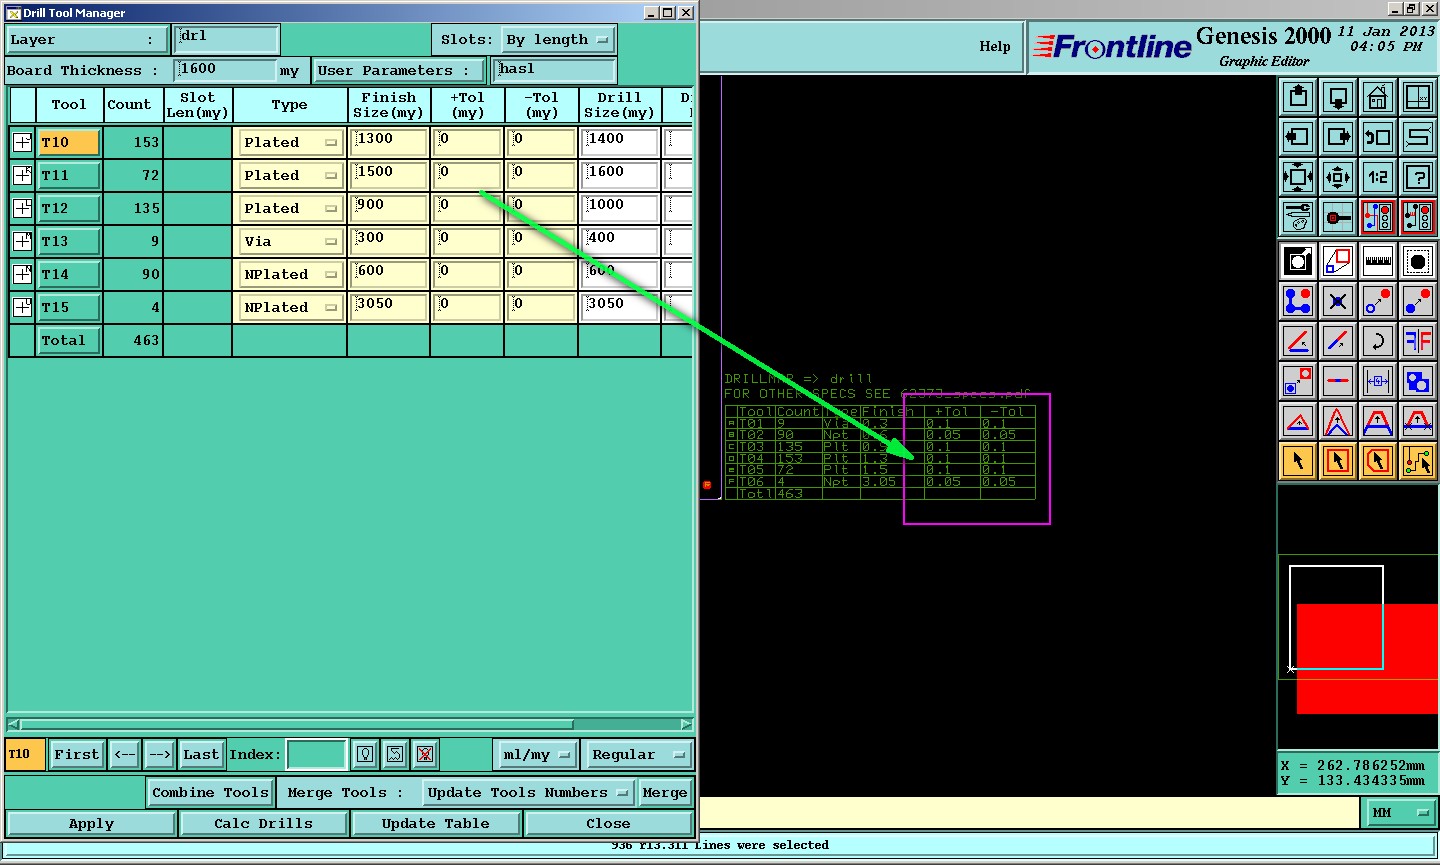Click the mirror F flip icon

1418,341
